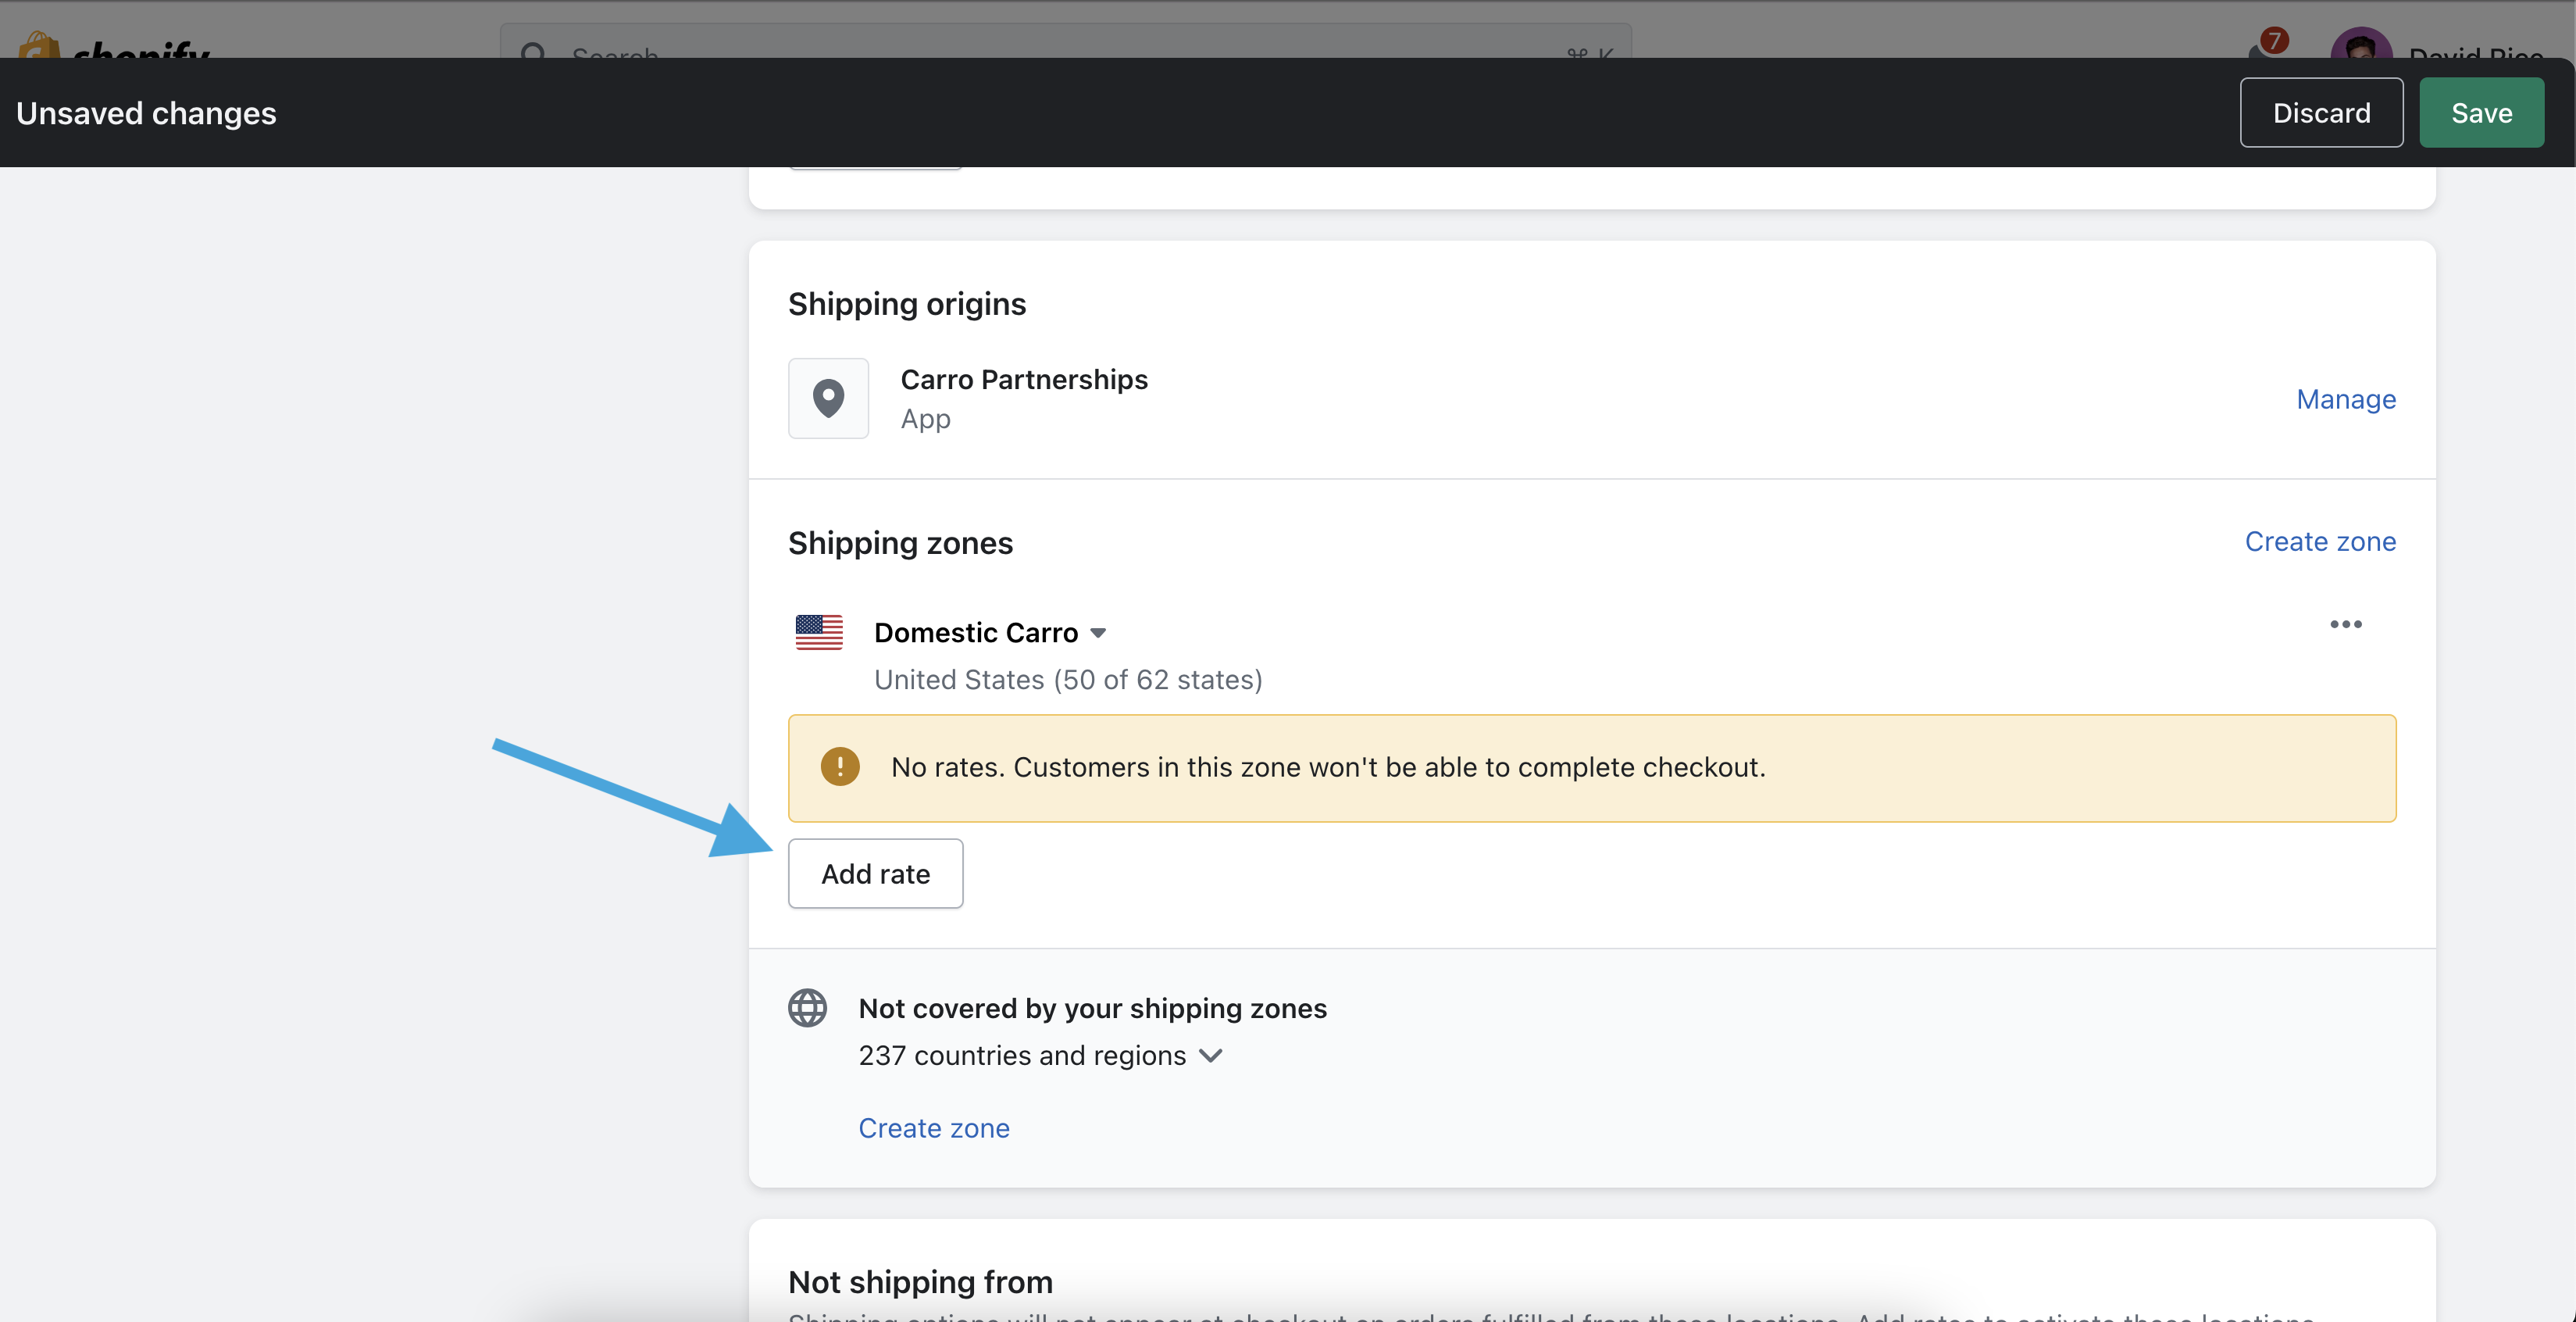Click the Carro Partnerships location pin icon
Image resolution: width=2576 pixels, height=1322 pixels.
point(828,398)
